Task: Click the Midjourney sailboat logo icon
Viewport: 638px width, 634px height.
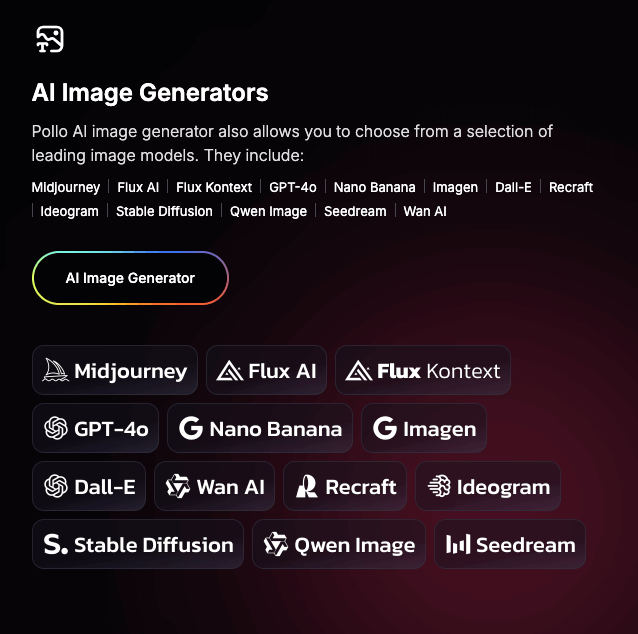Action: click(x=56, y=371)
